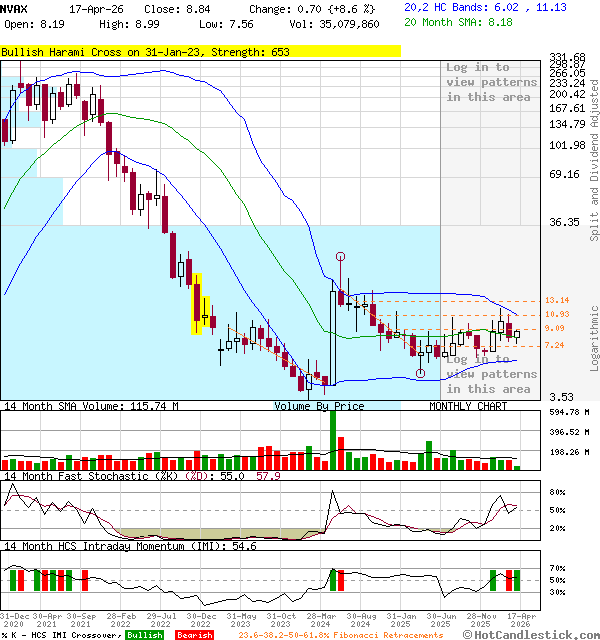Click the red circle marker above the 2024 candle
600x640 pixels.
(x=341, y=257)
